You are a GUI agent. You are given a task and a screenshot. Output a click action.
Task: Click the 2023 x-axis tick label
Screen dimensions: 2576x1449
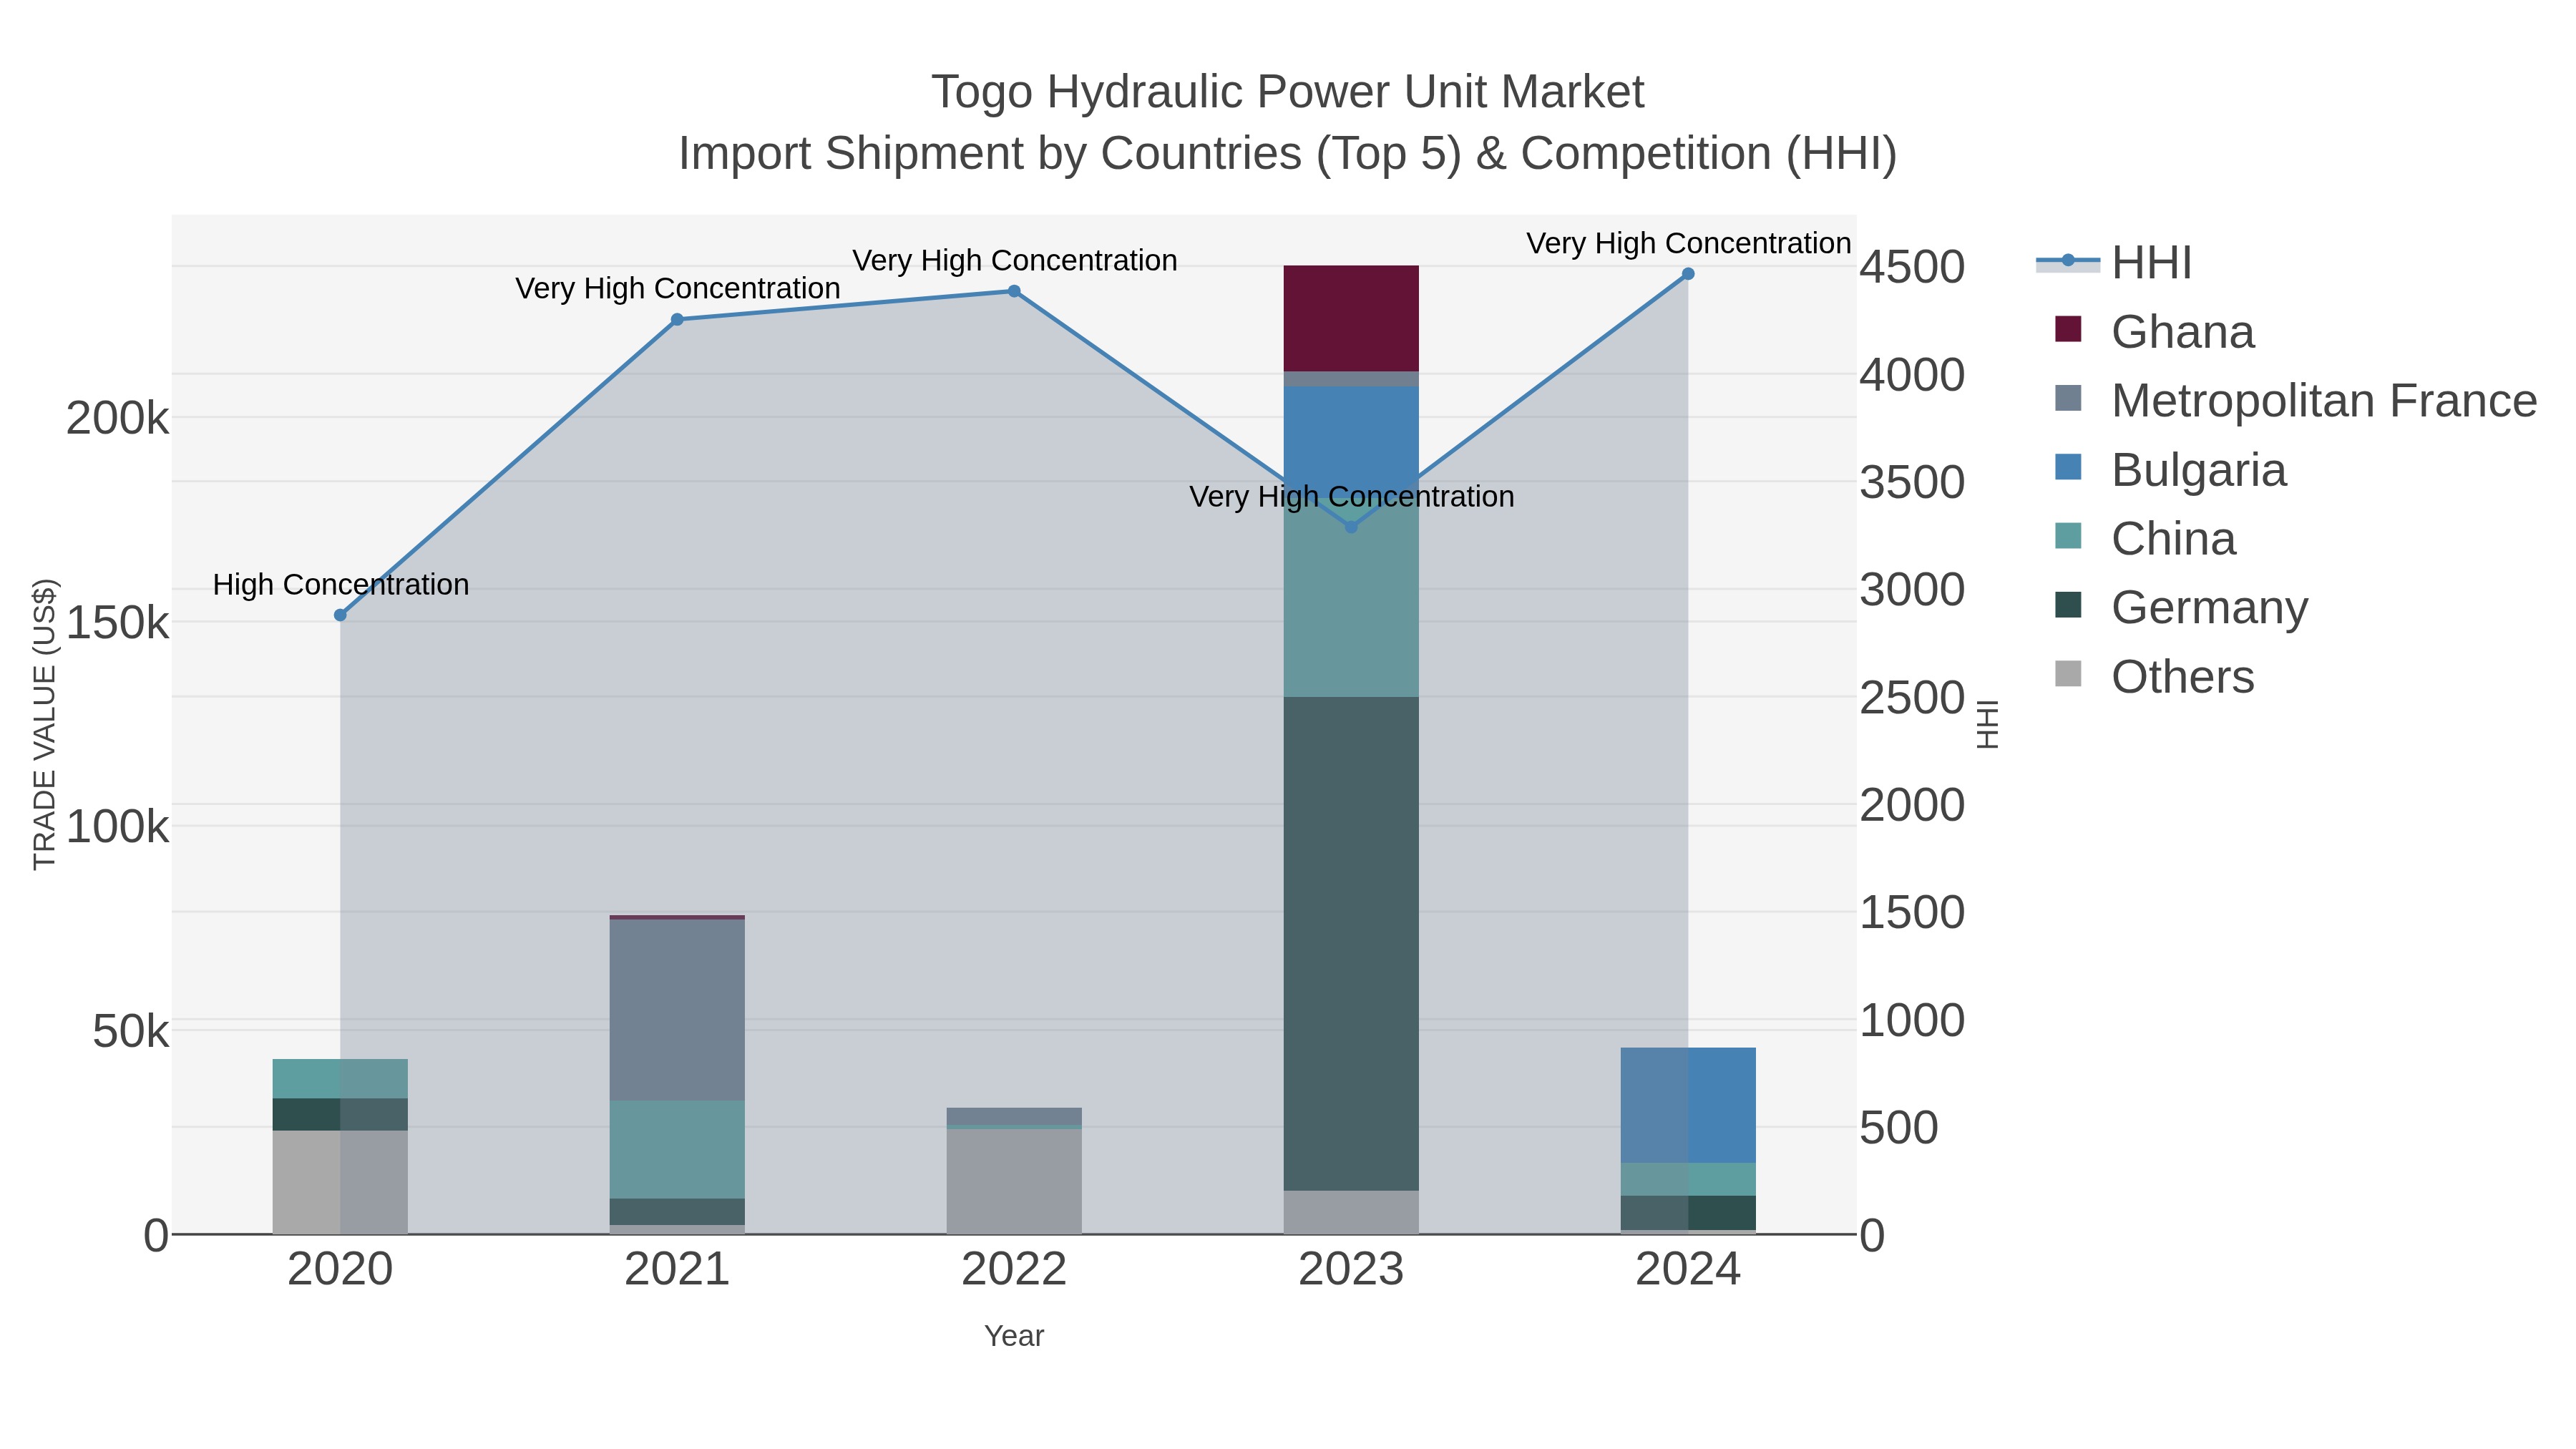(x=1351, y=1270)
